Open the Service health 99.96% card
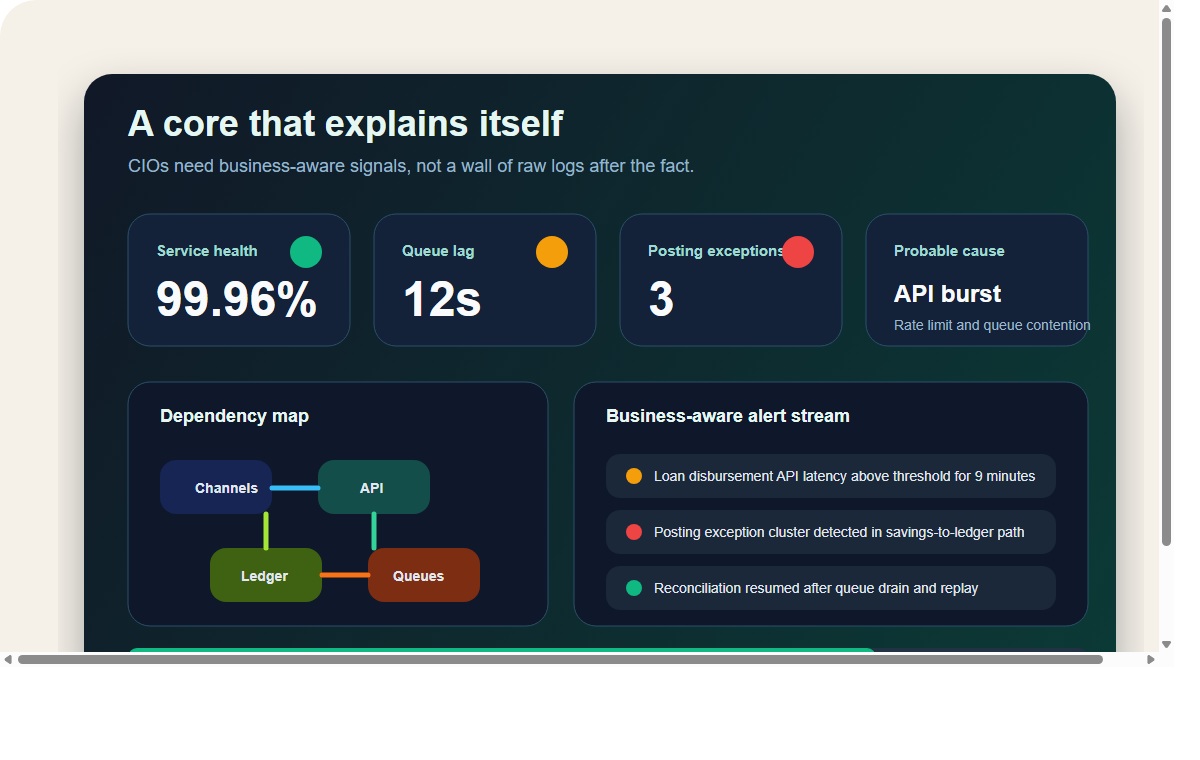This screenshot has height=760, width=1200. pos(238,279)
